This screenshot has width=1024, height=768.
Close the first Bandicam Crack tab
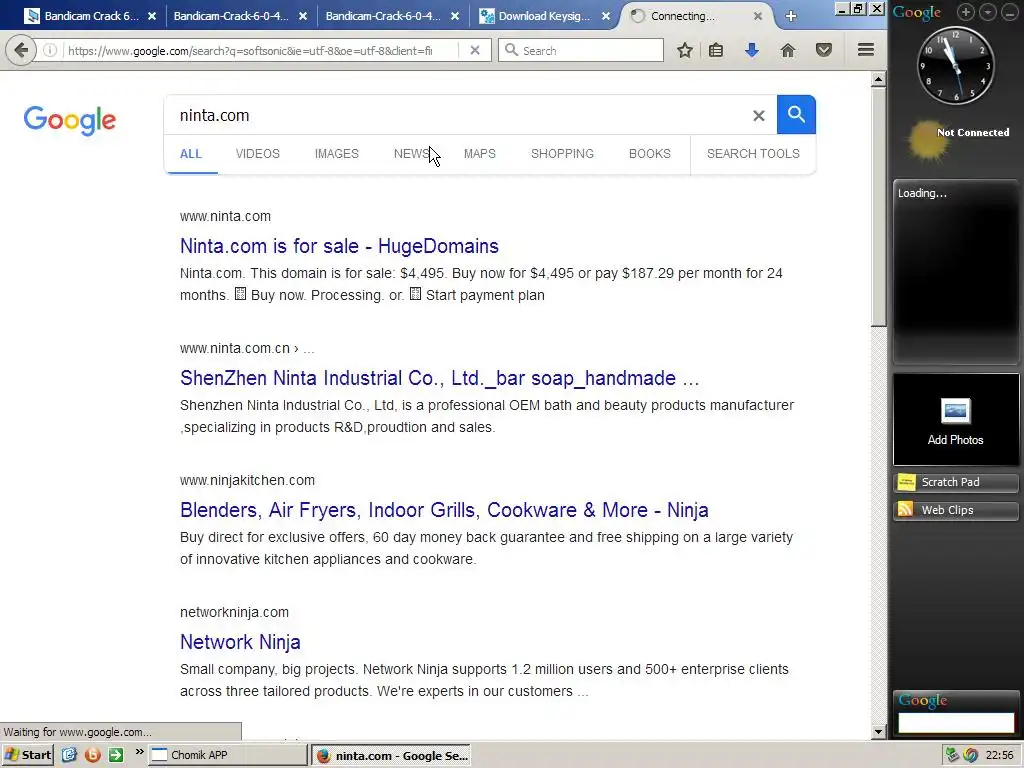(152, 16)
